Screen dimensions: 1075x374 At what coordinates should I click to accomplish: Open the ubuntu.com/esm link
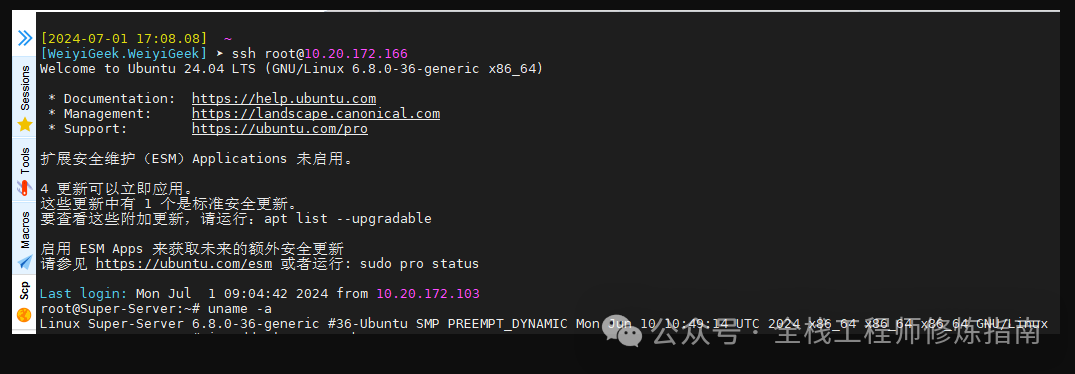point(184,264)
